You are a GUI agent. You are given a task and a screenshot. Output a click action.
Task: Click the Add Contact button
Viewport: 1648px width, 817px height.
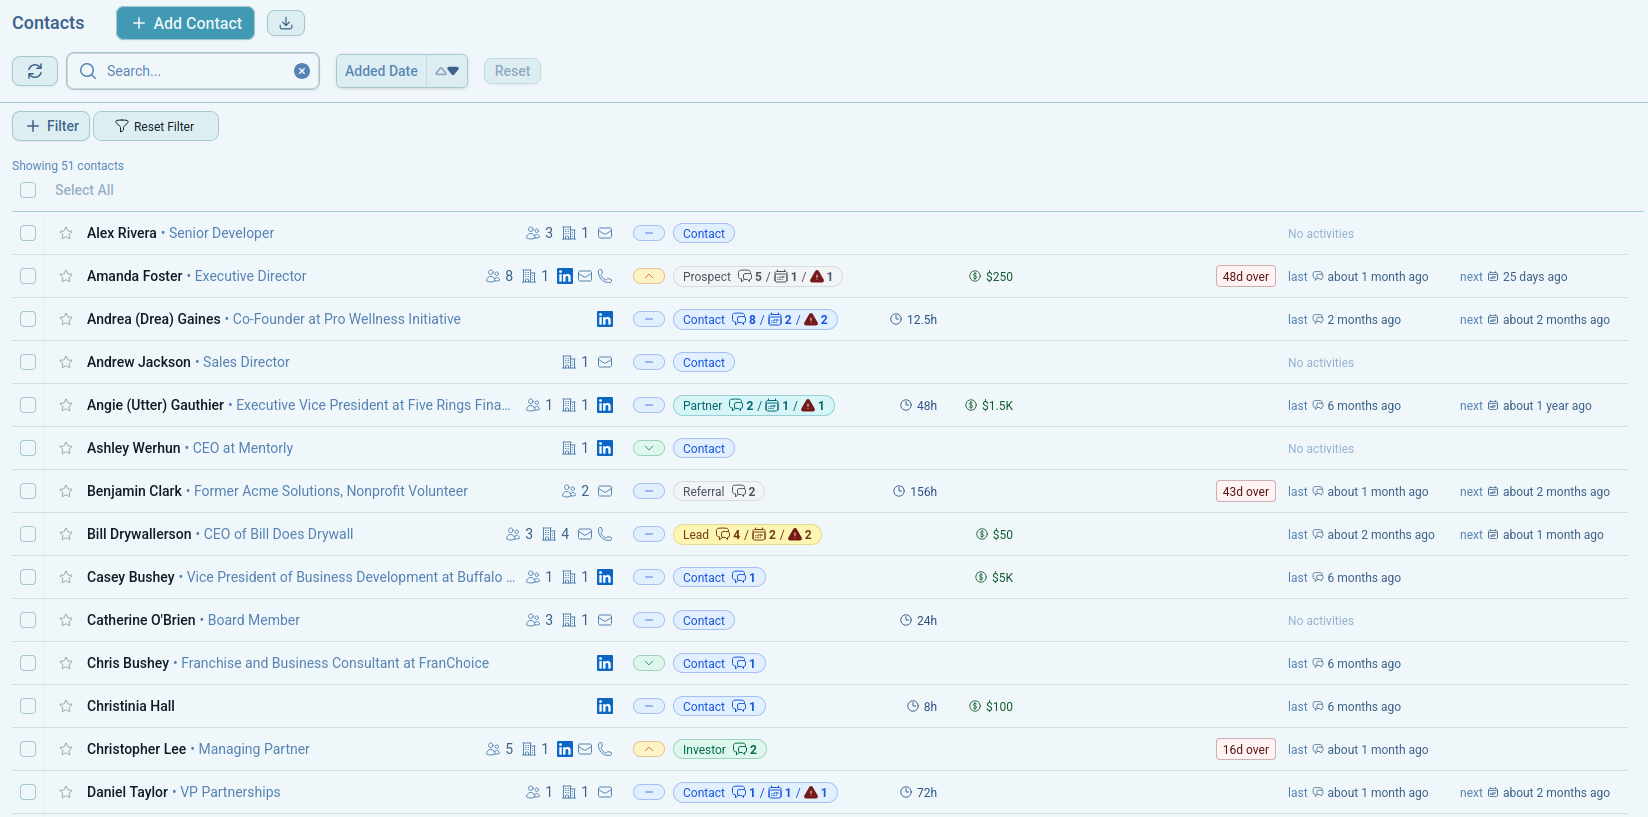tap(185, 23)
